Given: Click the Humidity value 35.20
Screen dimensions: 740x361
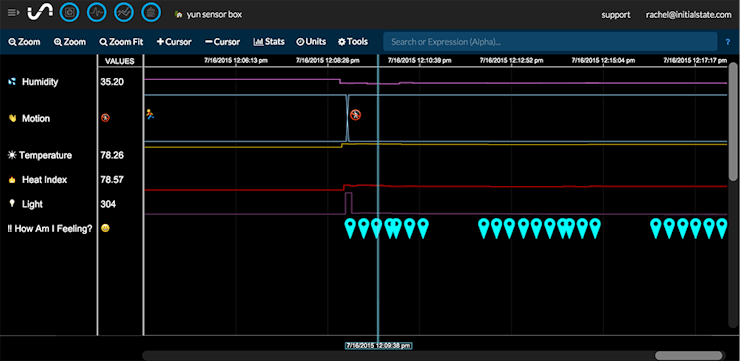Looking at the screenshot, I should 112,82.
